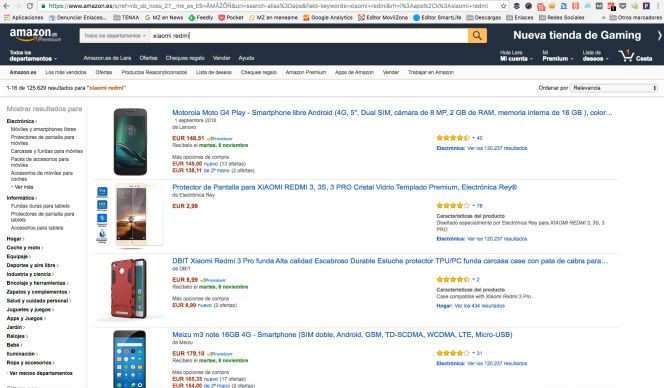Open Ayuda in the nav bar
664x388 pixels.
[246, 58]
